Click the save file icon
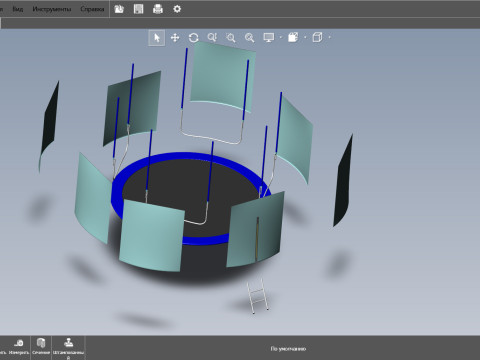 (138, 9)
